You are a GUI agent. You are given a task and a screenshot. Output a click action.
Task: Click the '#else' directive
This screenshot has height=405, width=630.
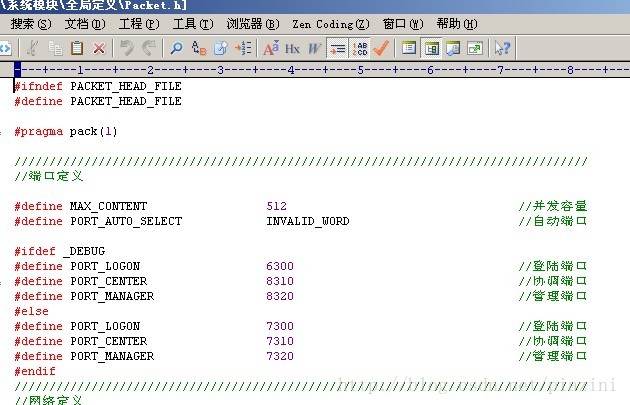(x=31, y=311)
